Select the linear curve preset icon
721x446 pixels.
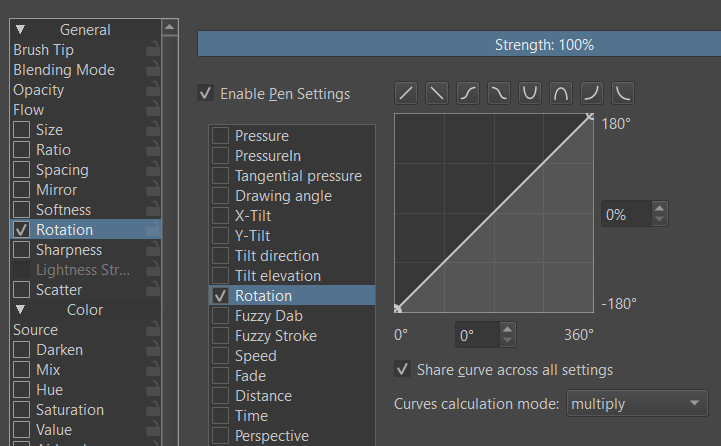tap(407, 93)
